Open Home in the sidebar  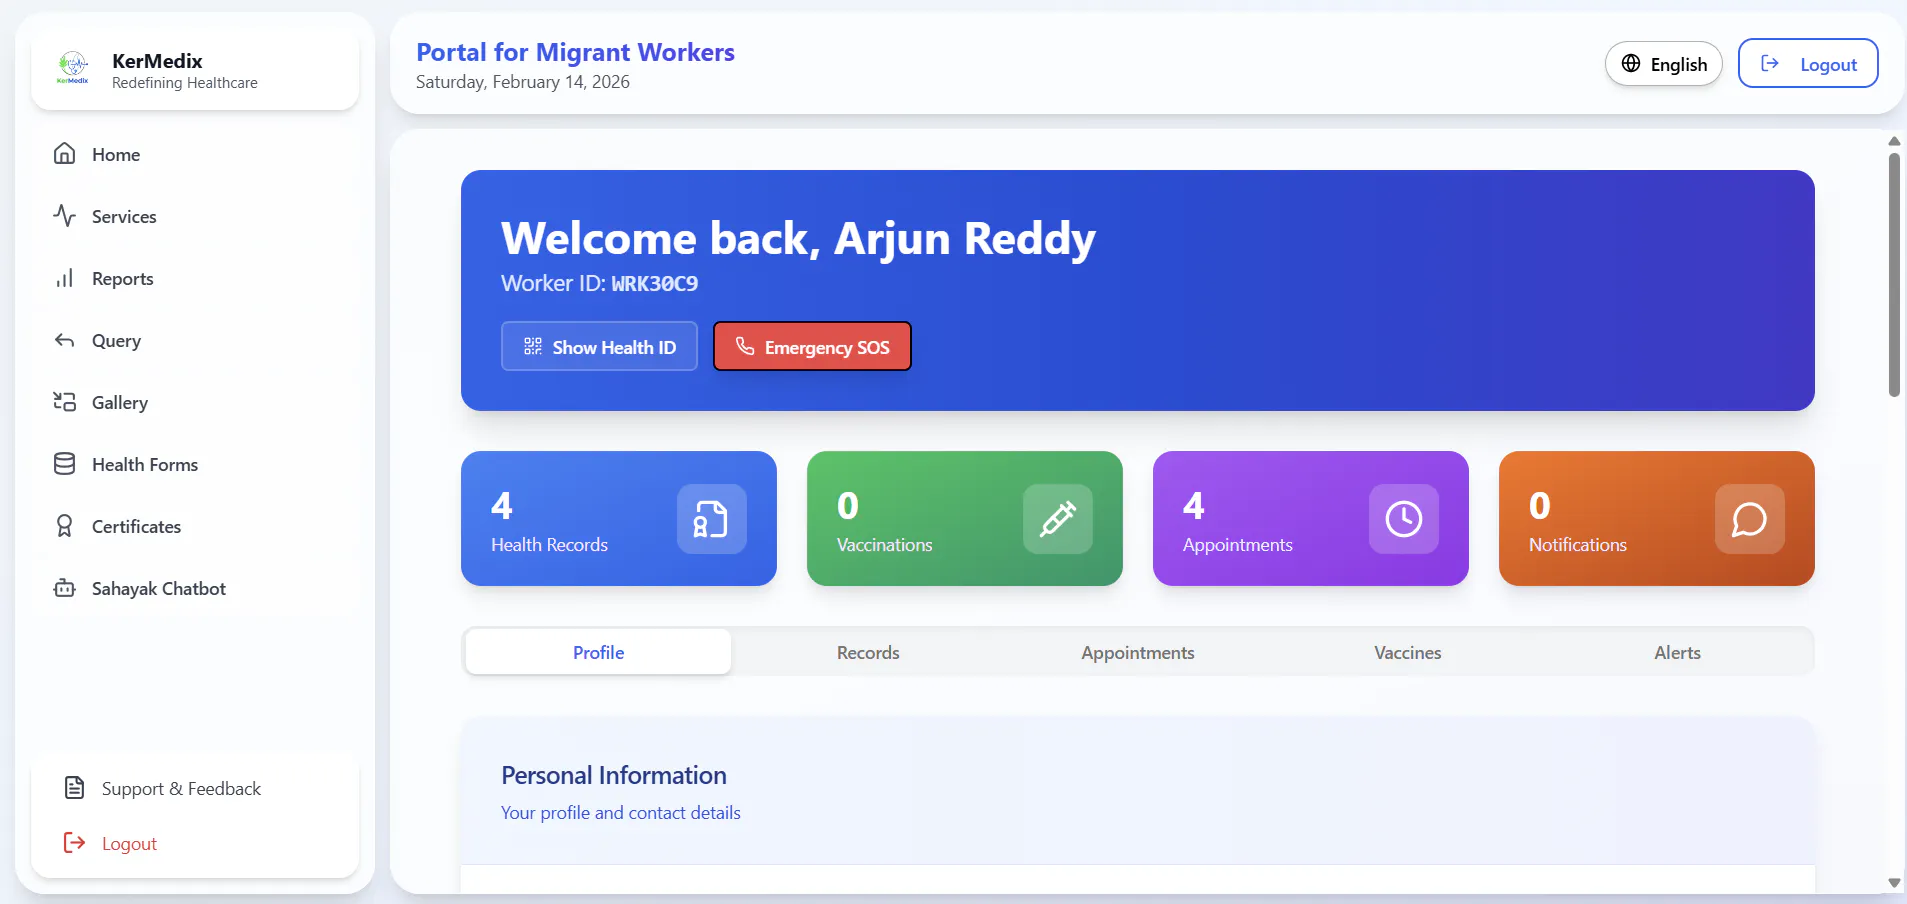point(195,154)
